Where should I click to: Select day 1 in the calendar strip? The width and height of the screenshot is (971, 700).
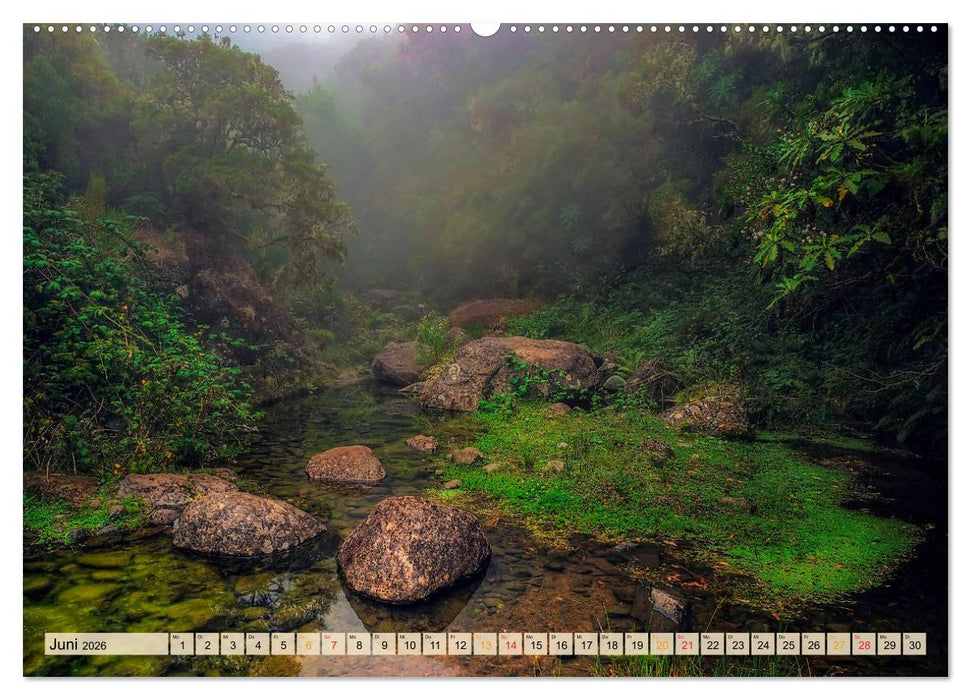coord(181,644)
